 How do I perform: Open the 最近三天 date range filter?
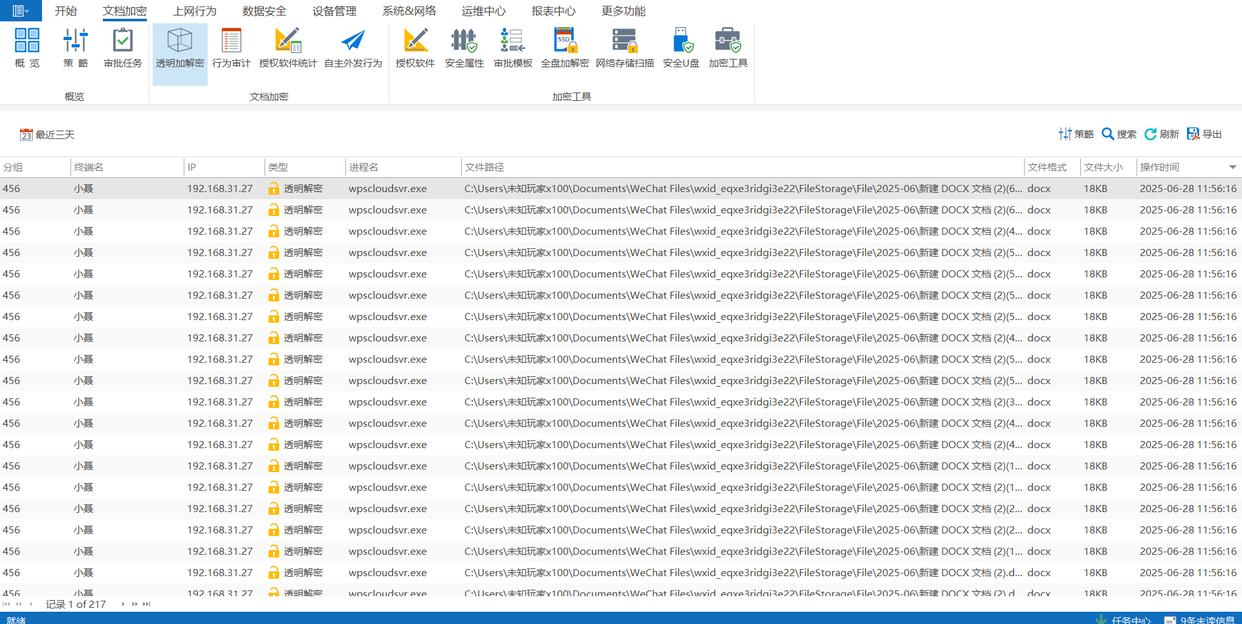click(47, 134)
